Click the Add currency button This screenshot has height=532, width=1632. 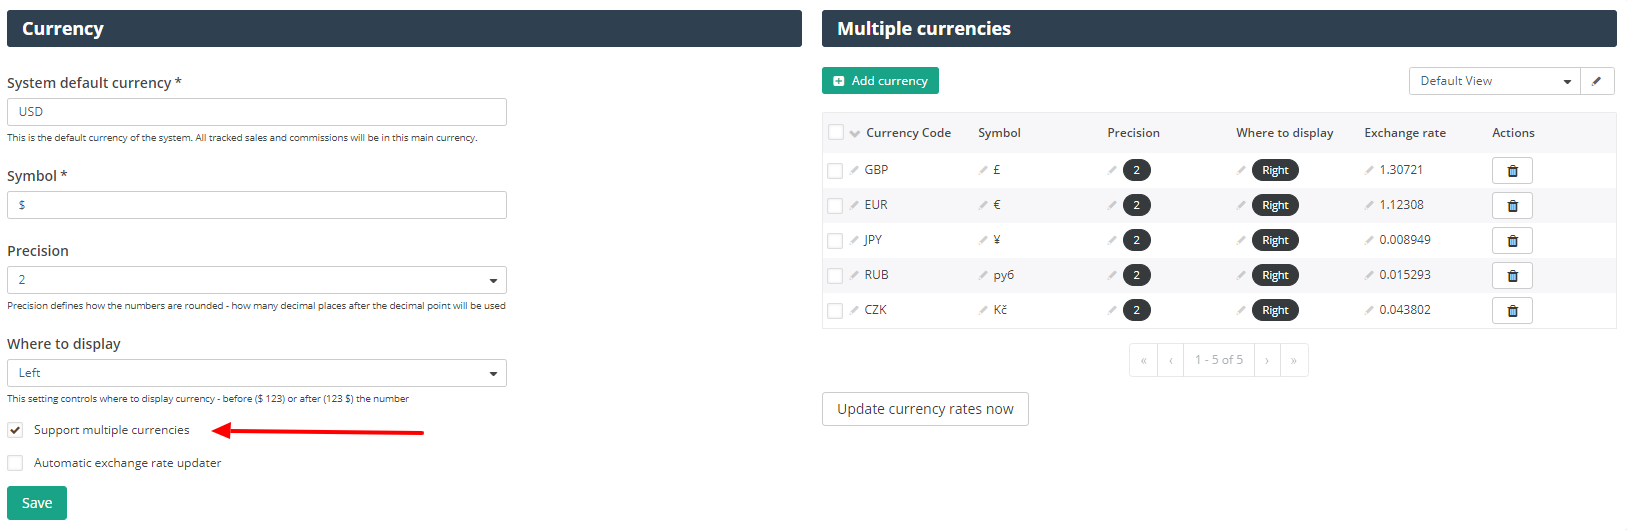880,81
